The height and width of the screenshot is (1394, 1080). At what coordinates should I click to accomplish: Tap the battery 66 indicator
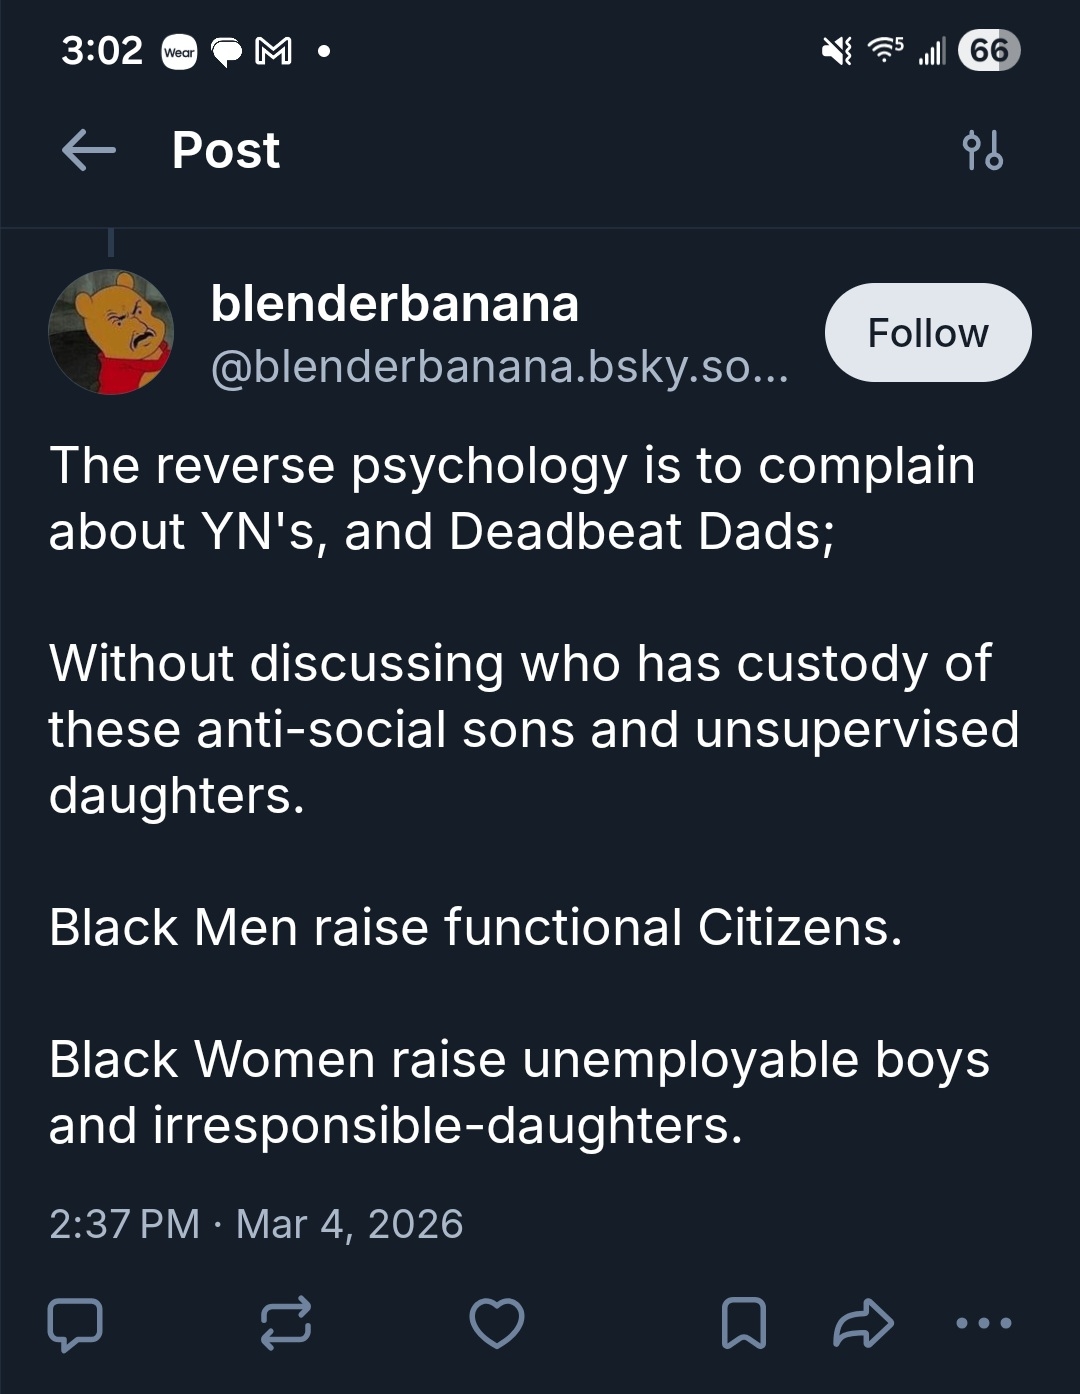[988, 50]
